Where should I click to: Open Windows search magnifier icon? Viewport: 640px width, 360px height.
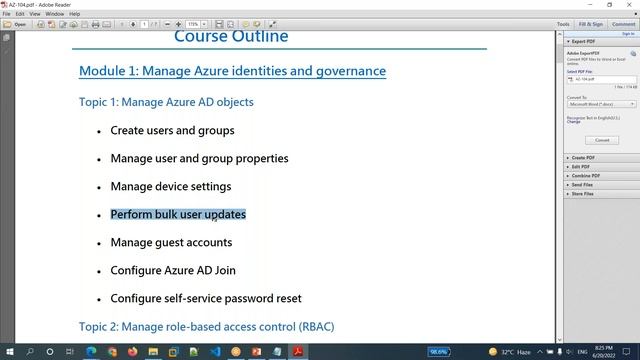pyautogui.click(x=30, y=351)
